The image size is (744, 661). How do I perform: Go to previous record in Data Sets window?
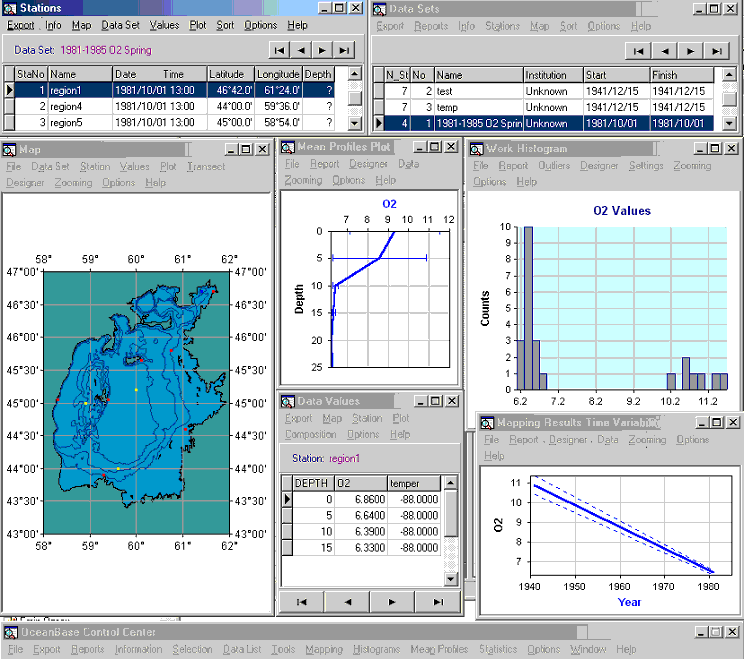(x=665, y=51)
